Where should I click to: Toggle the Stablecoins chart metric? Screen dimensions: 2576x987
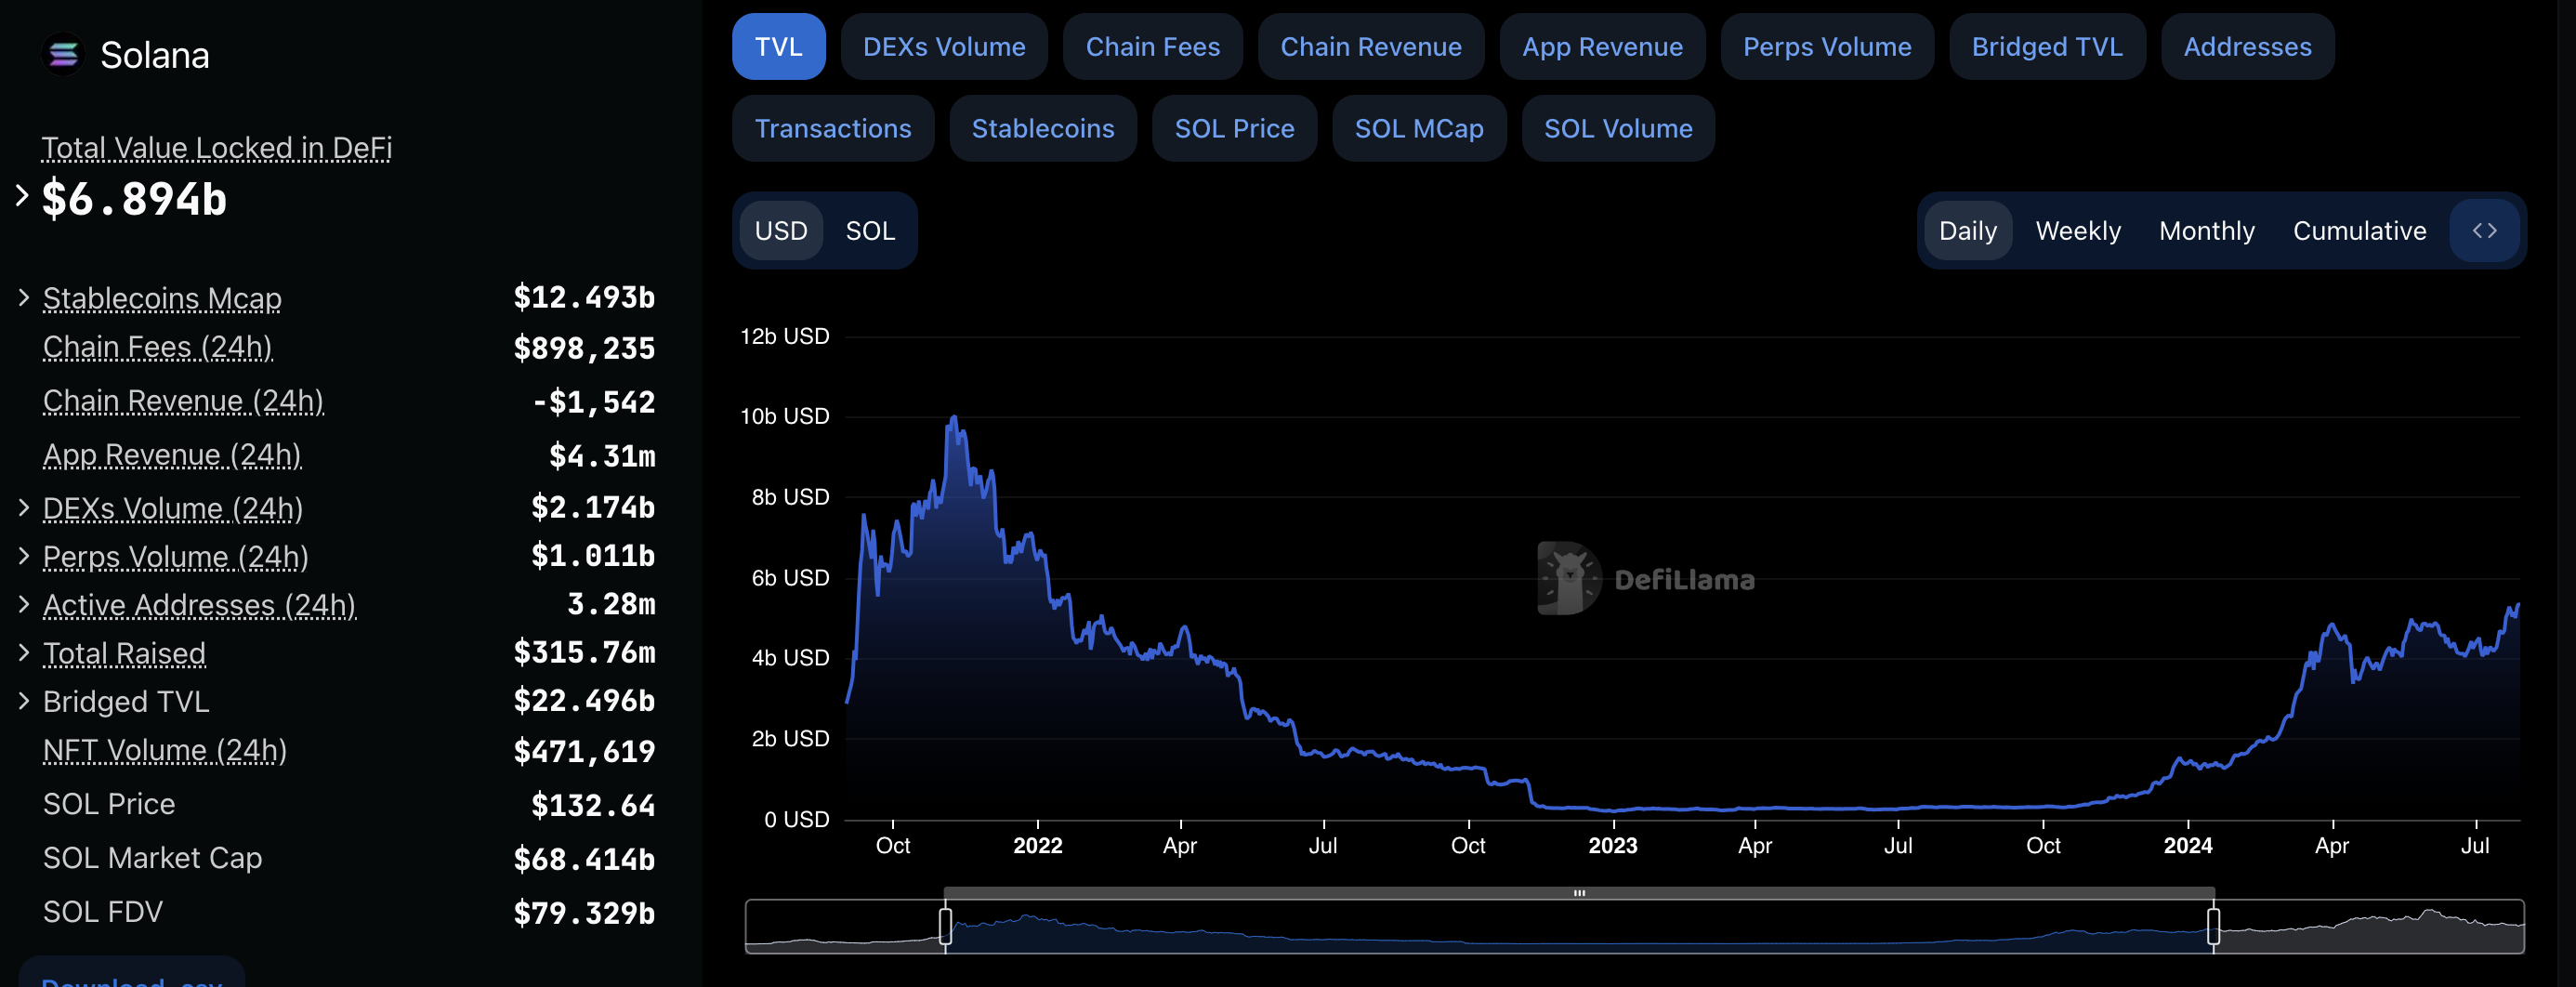coord(1042,129)
